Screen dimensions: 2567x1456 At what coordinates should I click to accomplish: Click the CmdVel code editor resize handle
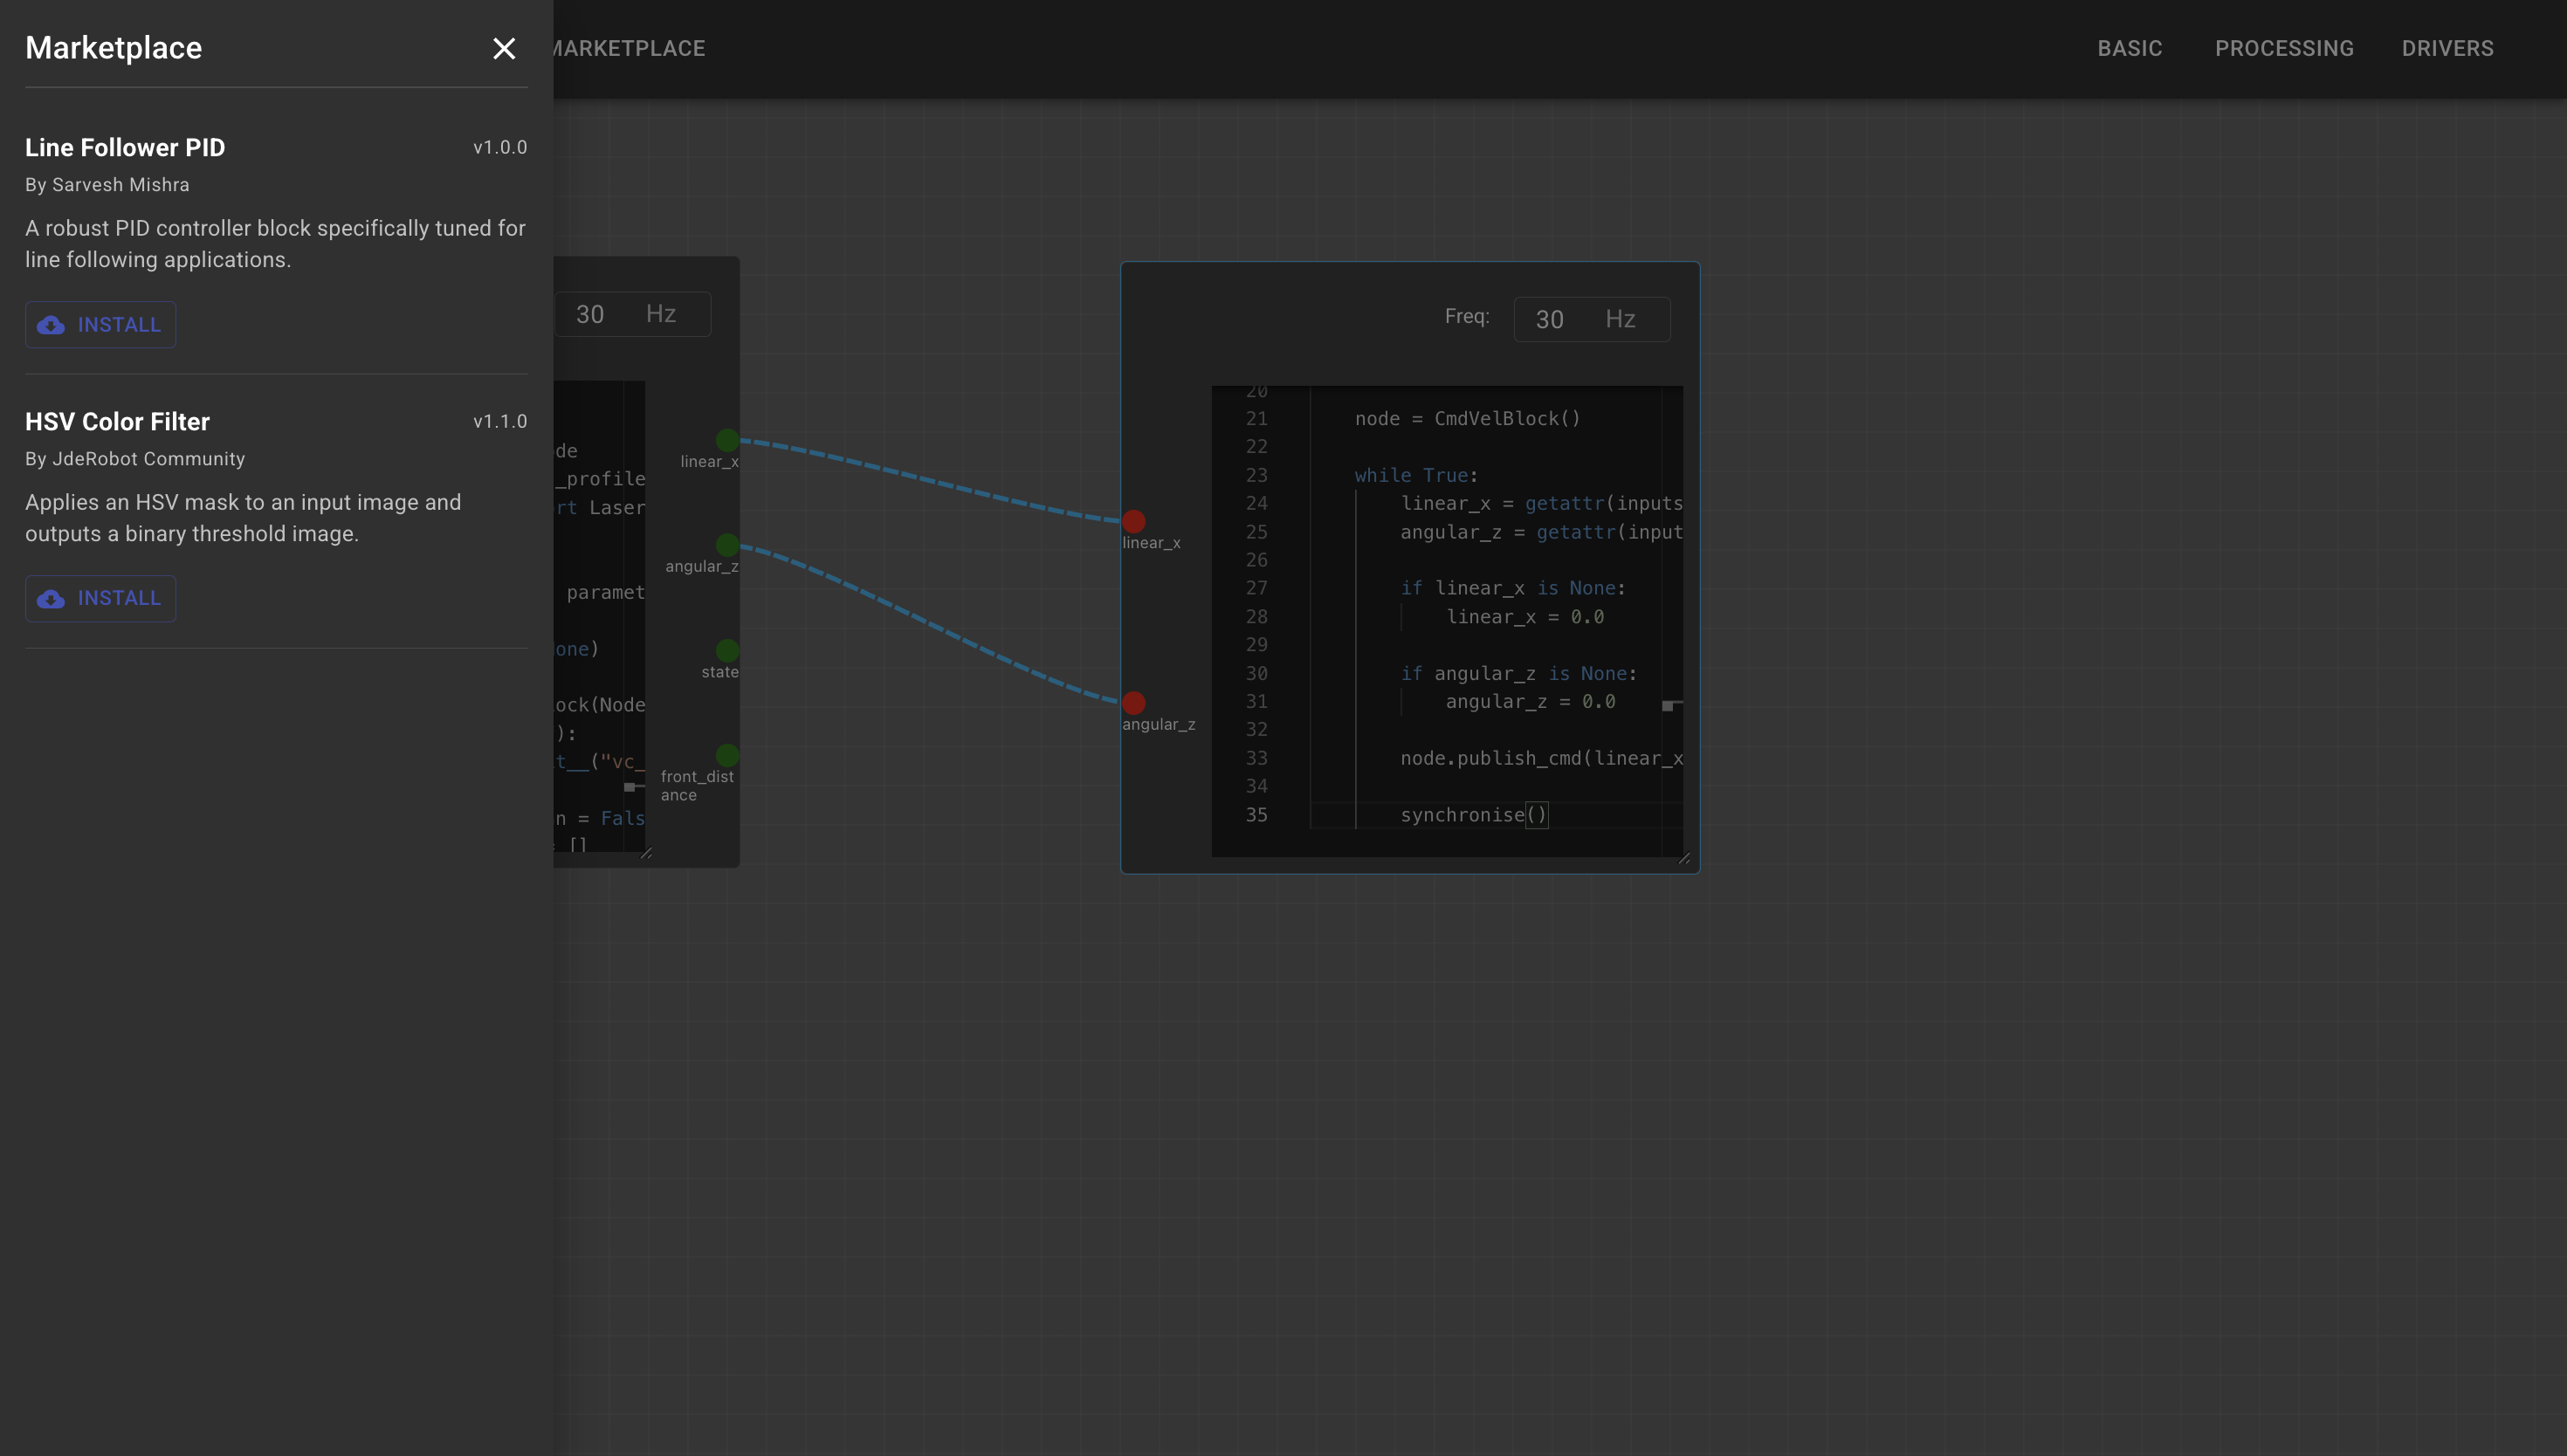pyautogui.click(x=1684, y=858)
